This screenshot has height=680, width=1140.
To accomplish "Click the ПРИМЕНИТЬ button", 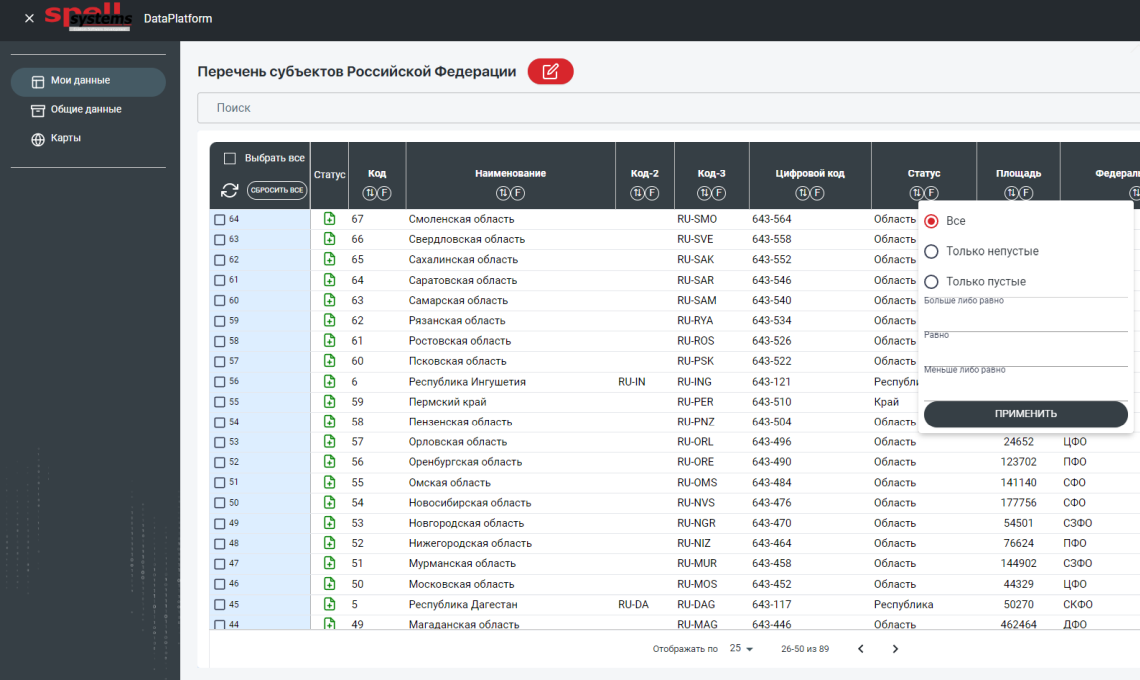I will tap(1025, 414).
